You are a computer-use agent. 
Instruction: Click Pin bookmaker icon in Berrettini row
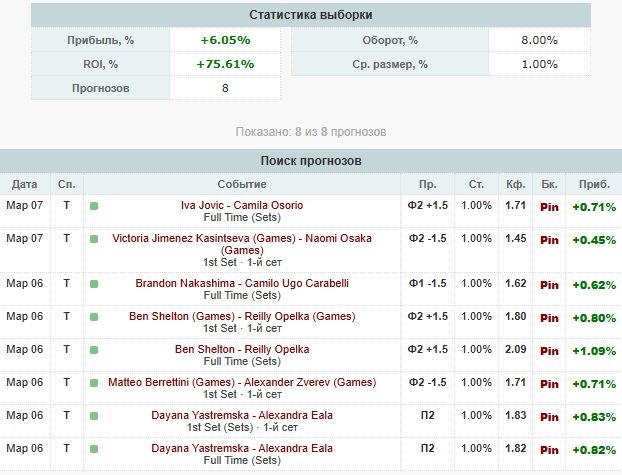click(x=549, y=383)
